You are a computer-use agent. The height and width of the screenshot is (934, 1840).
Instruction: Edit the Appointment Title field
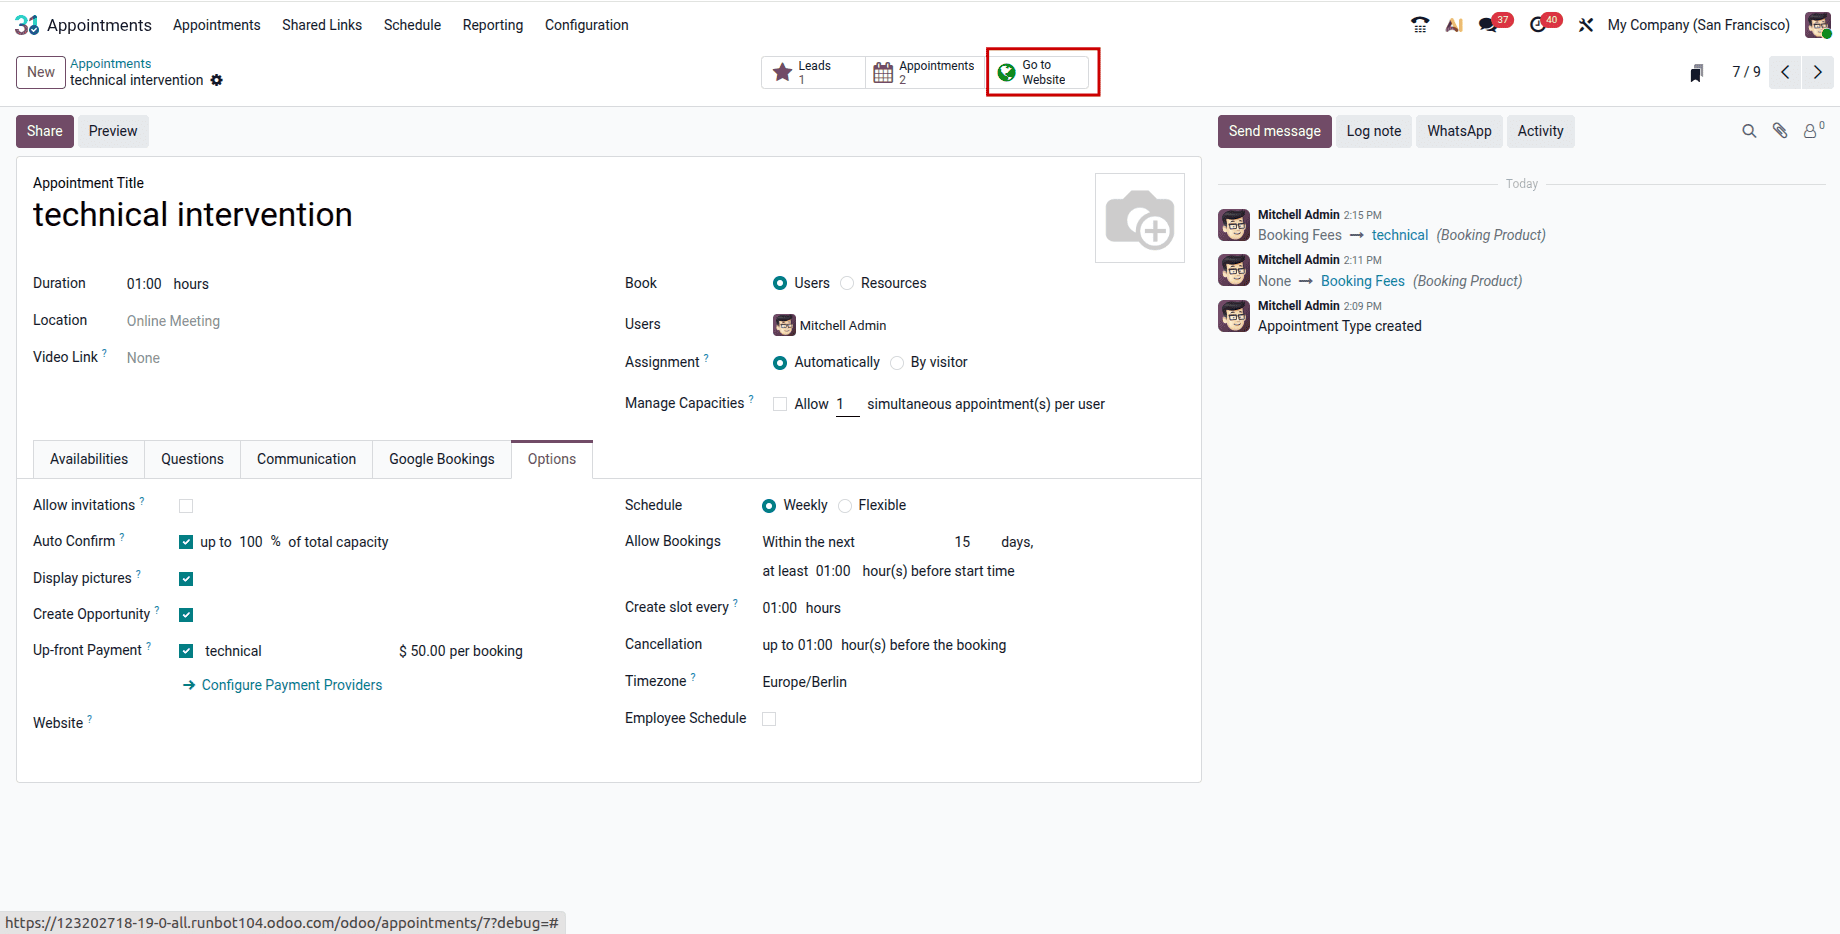click(555, 215)
